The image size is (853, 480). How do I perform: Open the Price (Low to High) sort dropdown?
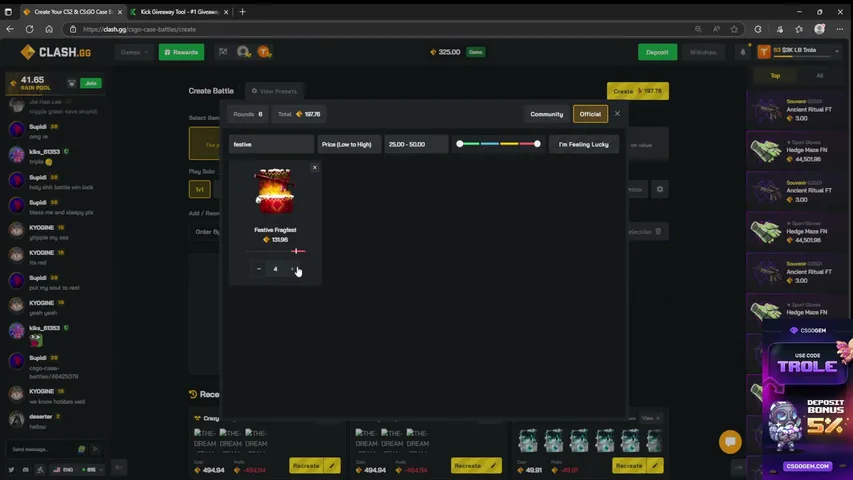click(349, 144)
